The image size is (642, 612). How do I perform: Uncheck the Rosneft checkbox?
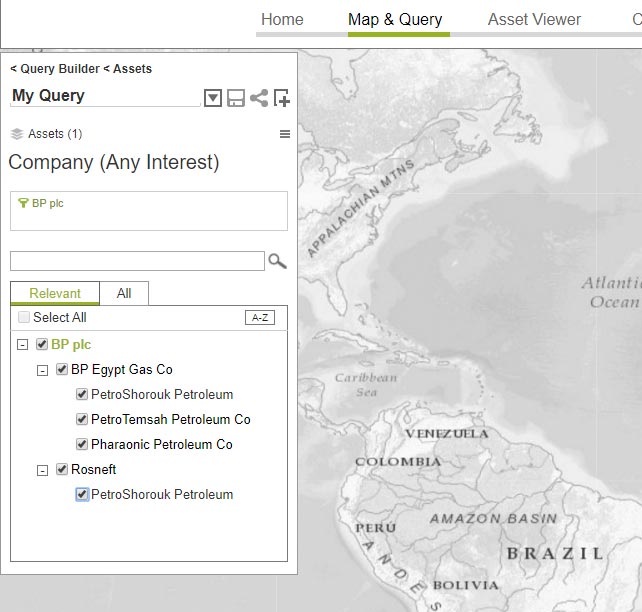coord(61,469)
